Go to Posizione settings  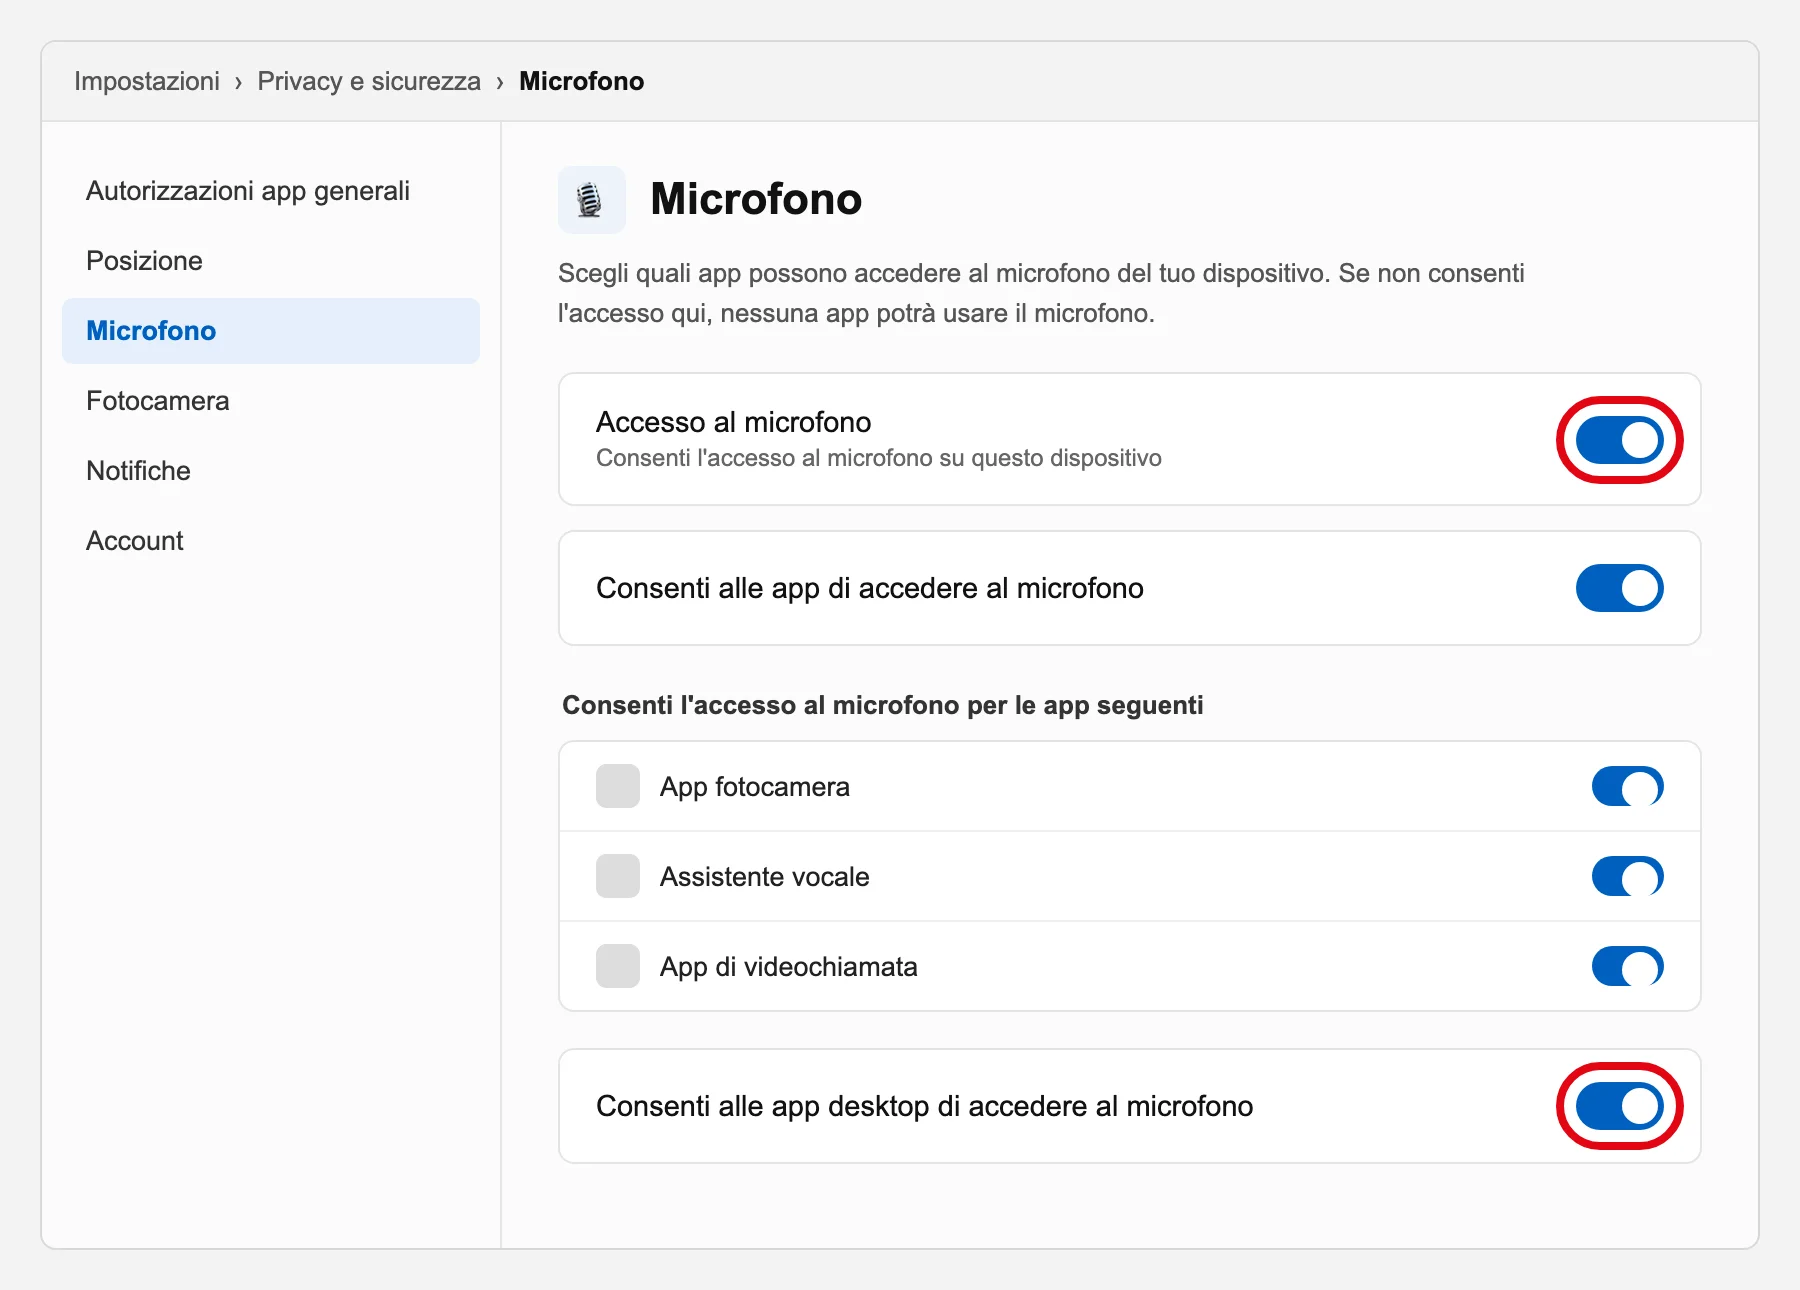pyautogui.click(x=270, y=261)
